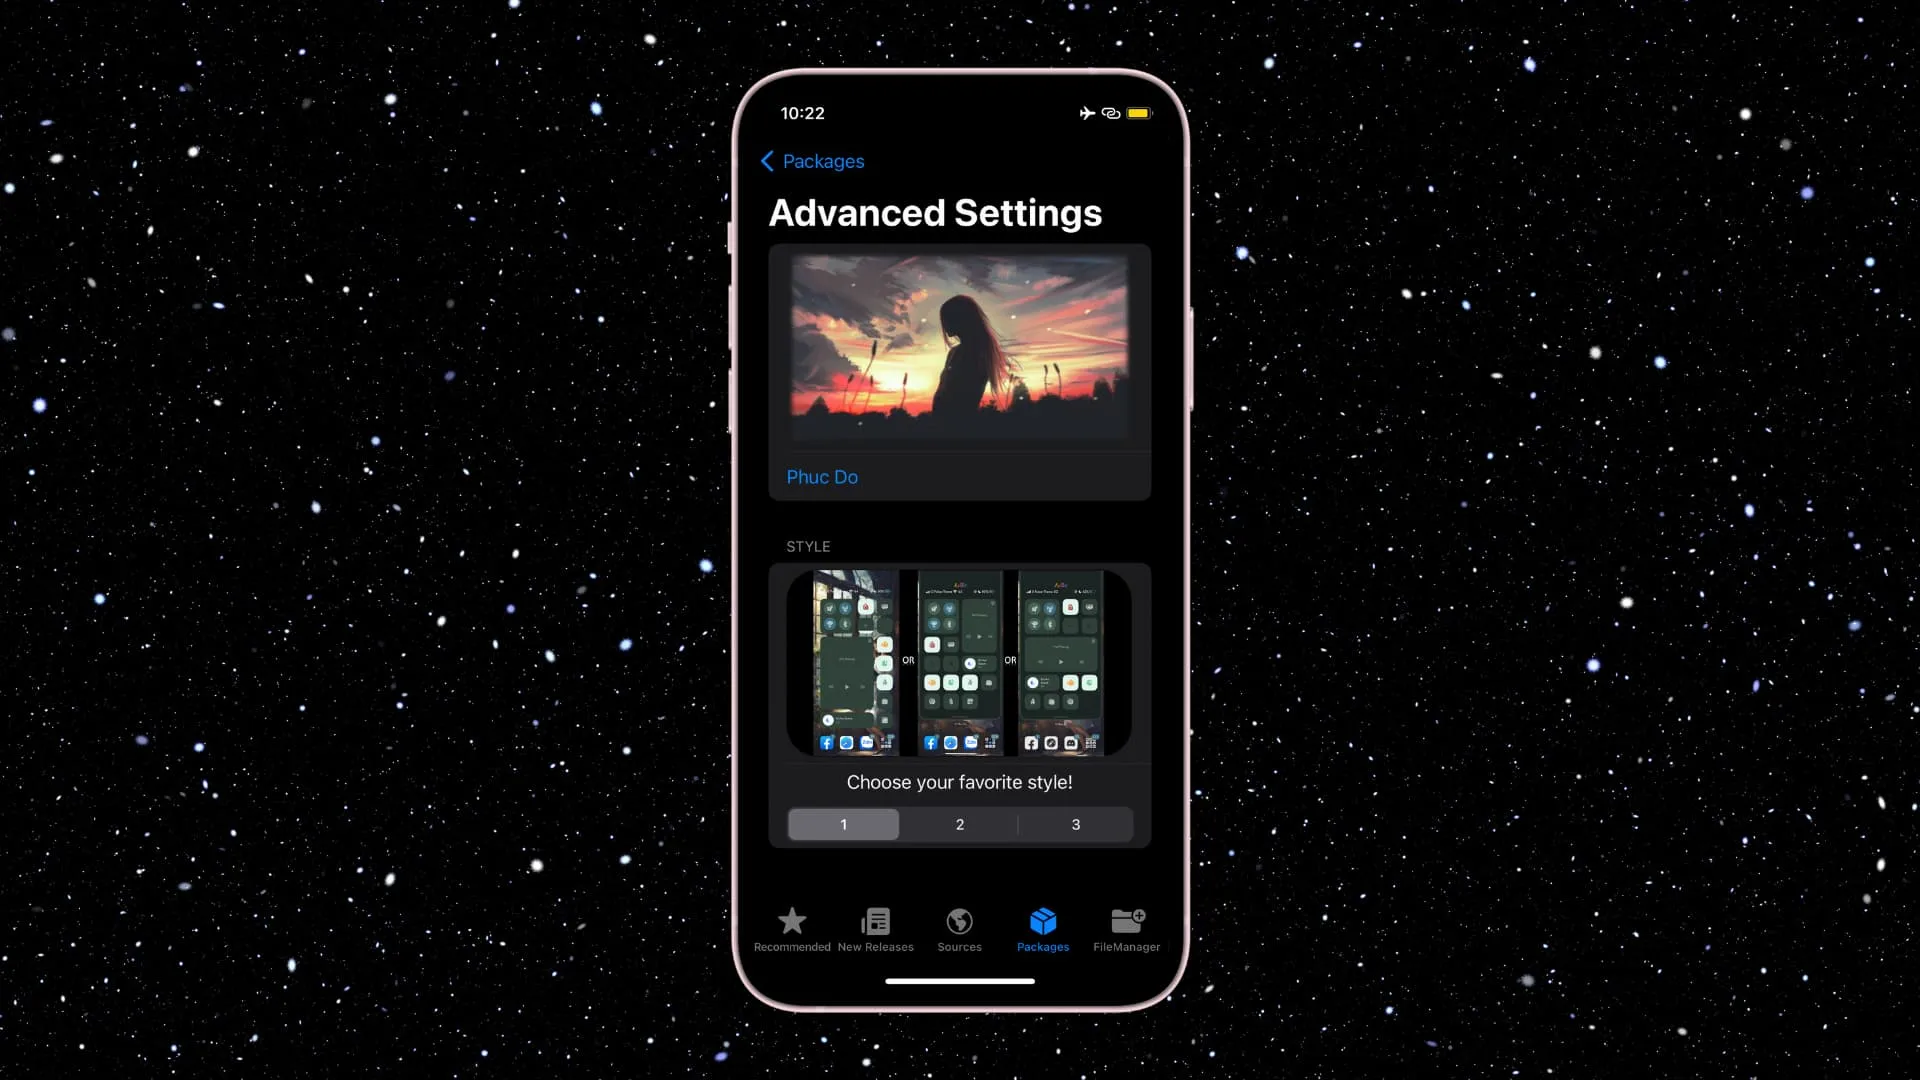Select style option 2
The image size is (1920, 1080).
[x=959, y=824]
